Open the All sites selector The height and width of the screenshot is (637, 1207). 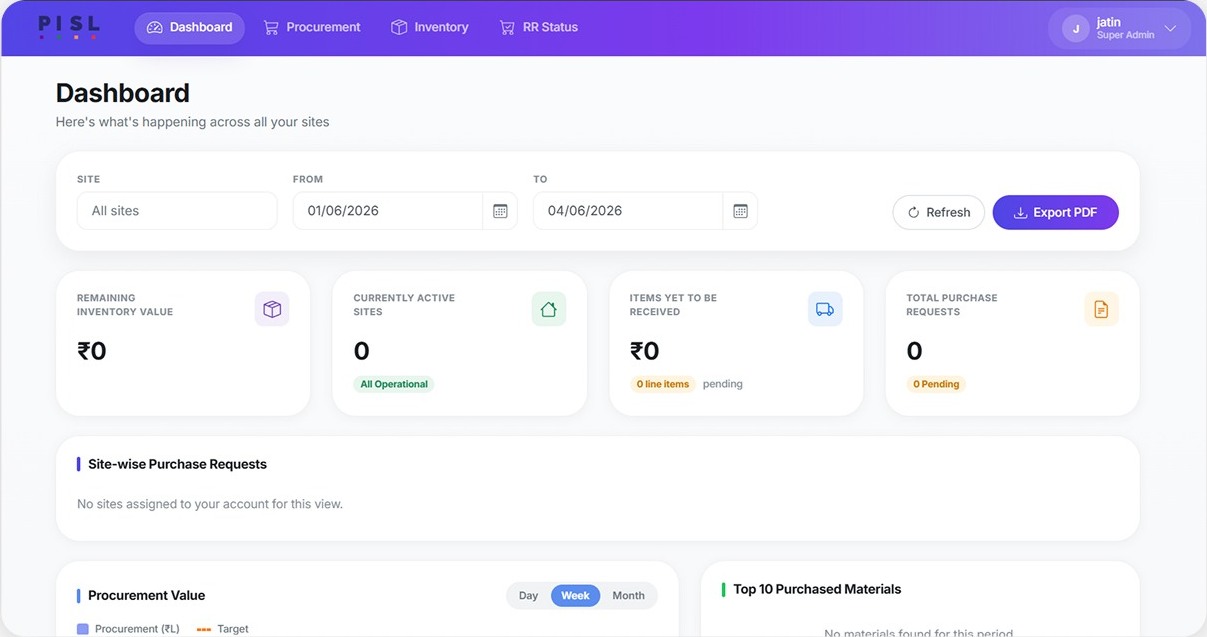177,211
